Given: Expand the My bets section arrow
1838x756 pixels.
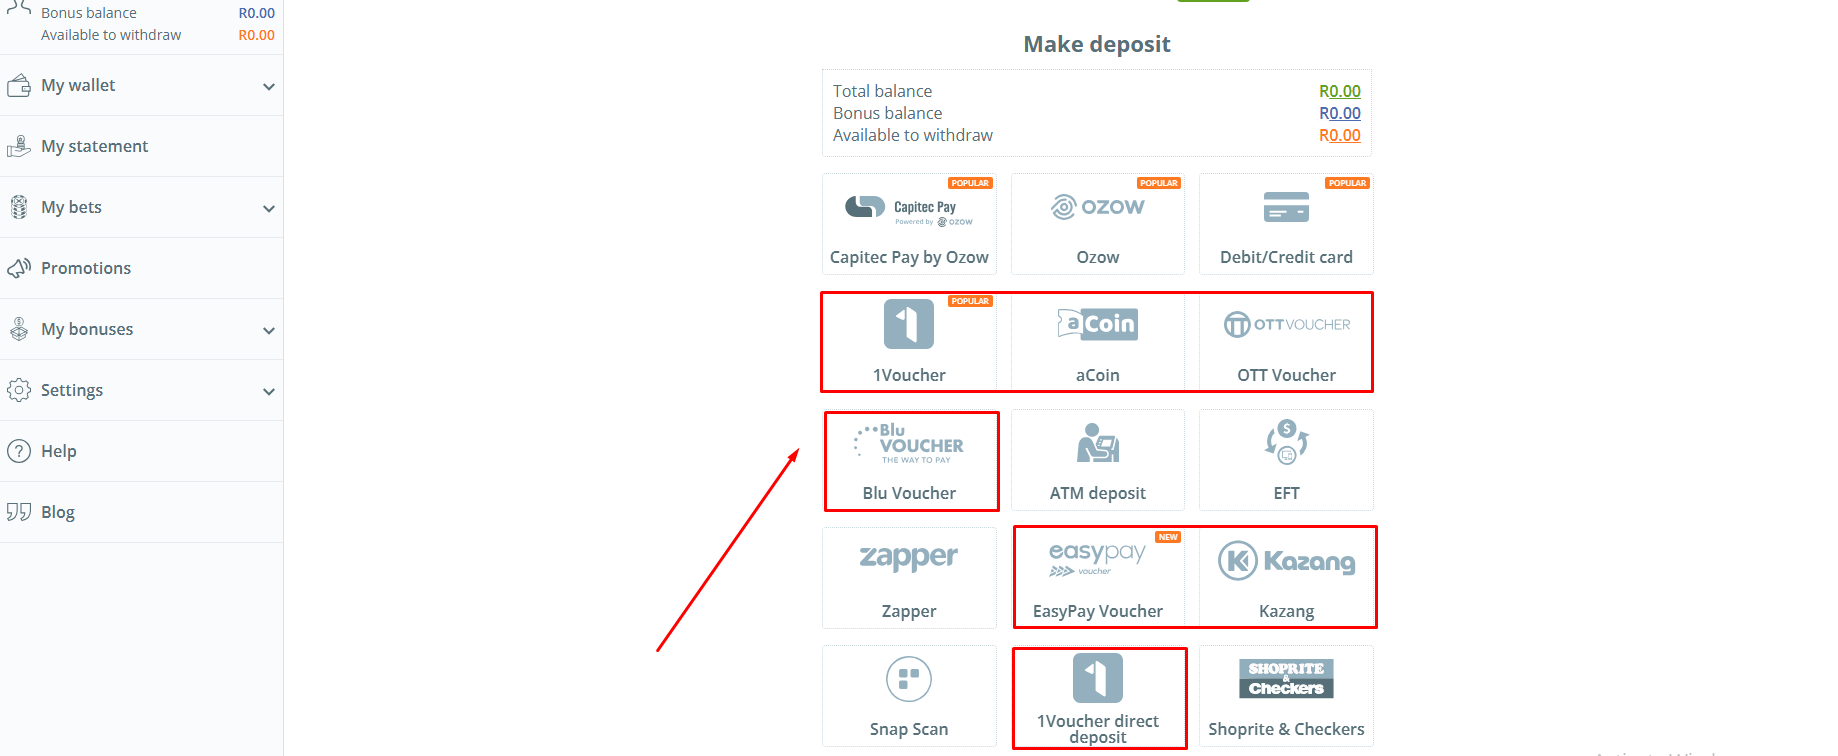Looking at the screenshot, I should 268,209.
